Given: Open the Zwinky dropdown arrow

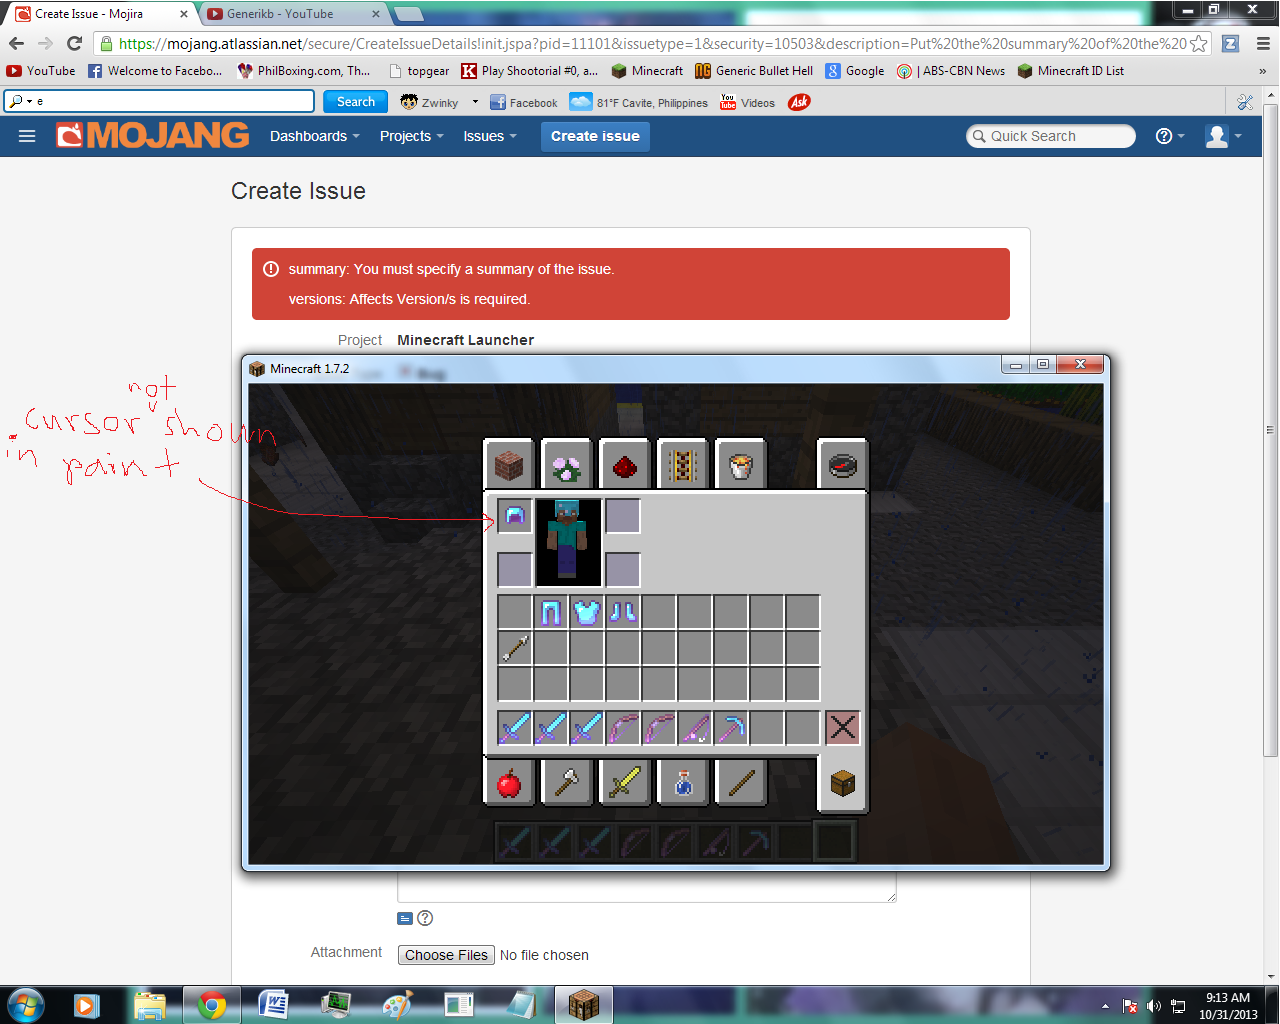Looking at the screenshot, I should pyautogui.click(x=475, y=102).
